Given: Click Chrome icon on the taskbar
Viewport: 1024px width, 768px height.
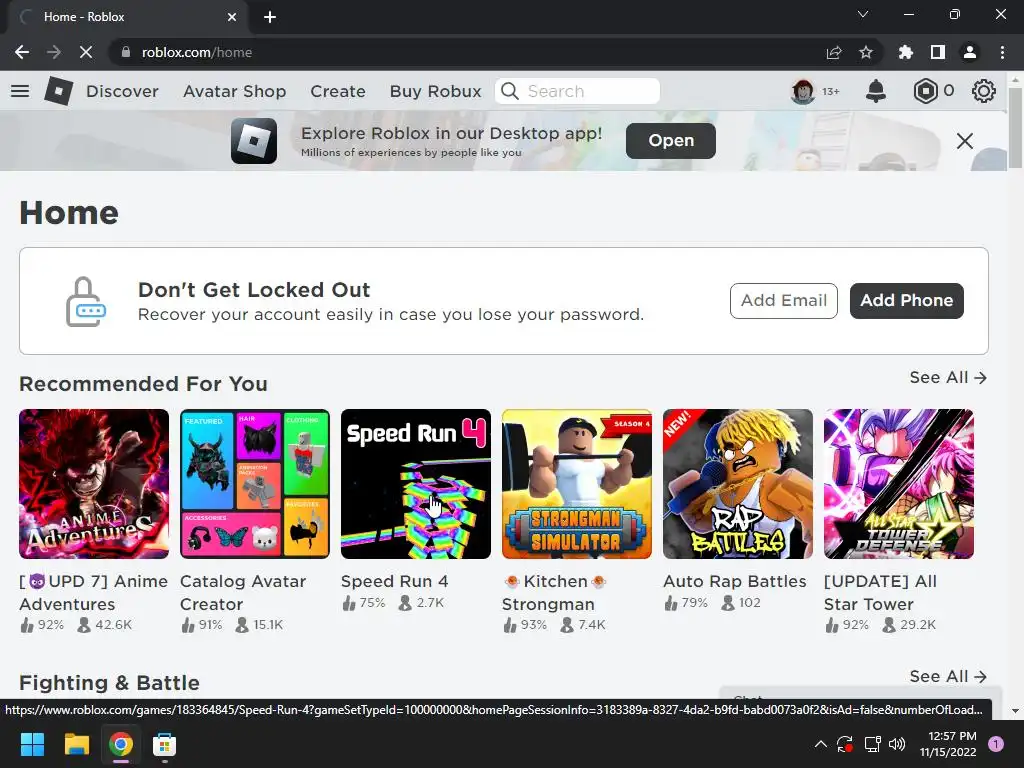Looking at the screenshot, I should pos(121,744).
